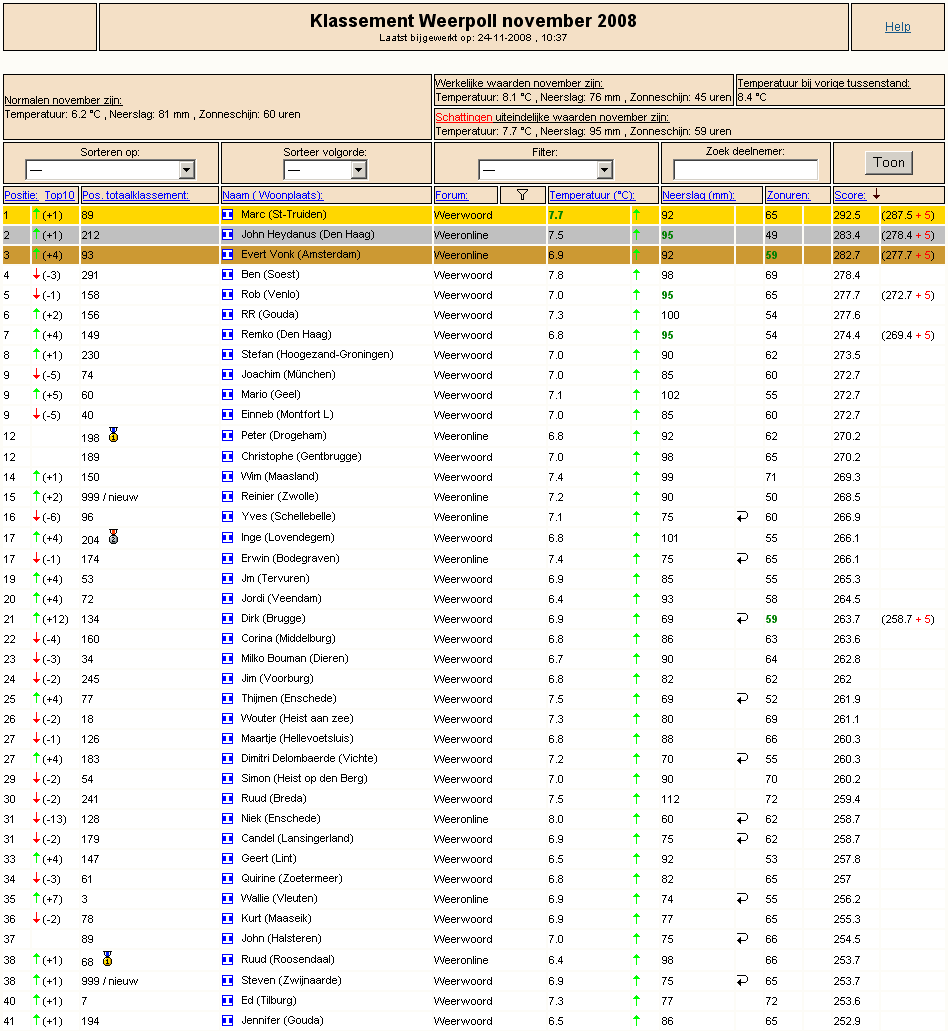The height and width of the screenshot is (1031, 948).
Task: Click the return arrow icon in Yves (Schellebelle) row
Action: 742,517
